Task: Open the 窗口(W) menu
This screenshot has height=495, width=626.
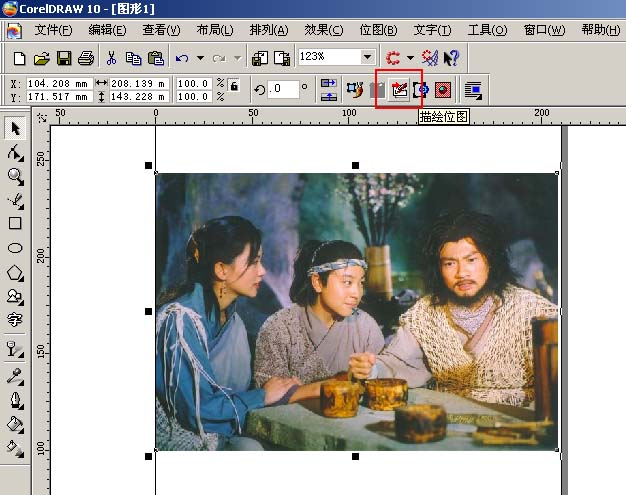Action: [544, 30]
